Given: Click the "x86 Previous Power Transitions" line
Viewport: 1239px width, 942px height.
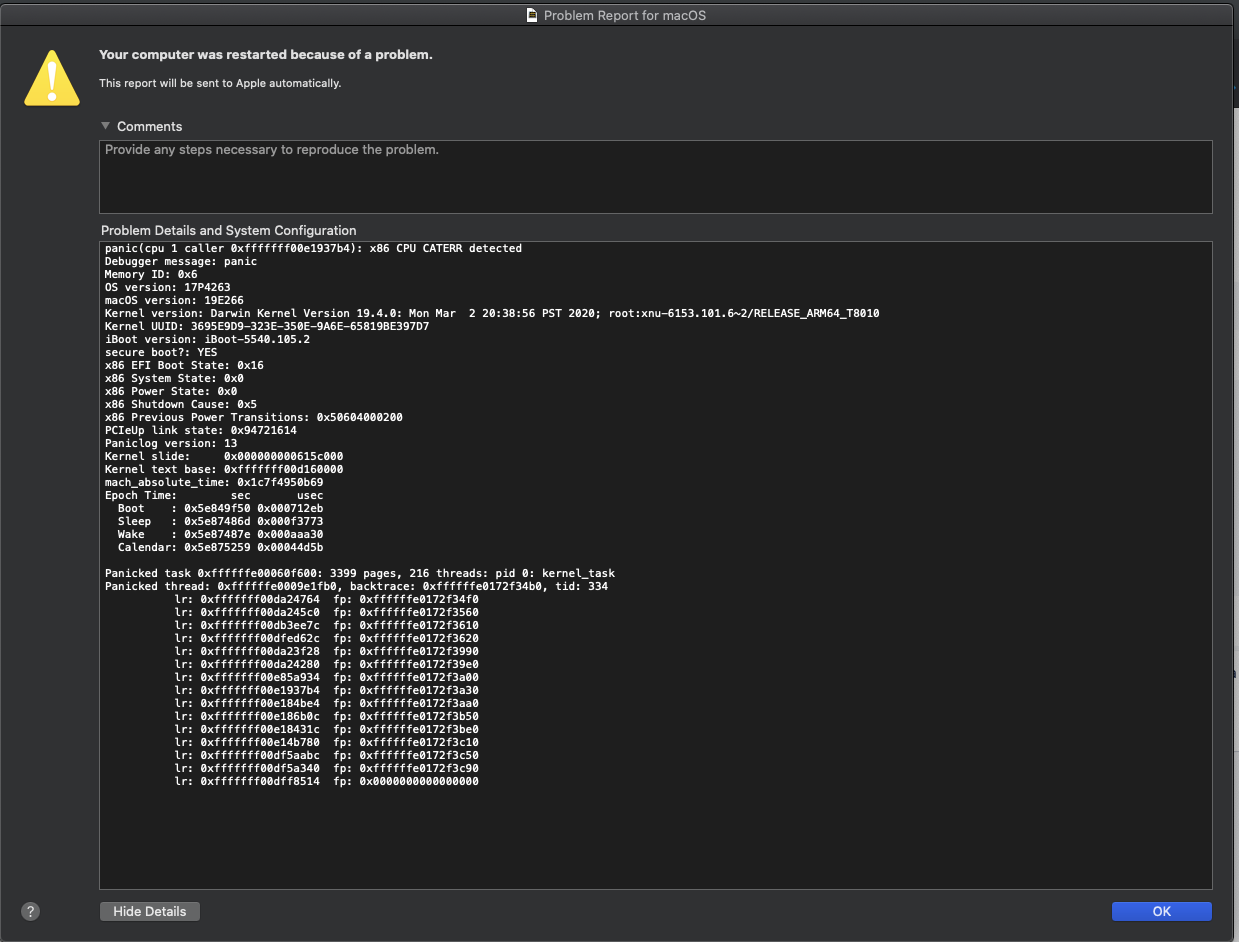Looking at the screenshot, I should [254, 417].
